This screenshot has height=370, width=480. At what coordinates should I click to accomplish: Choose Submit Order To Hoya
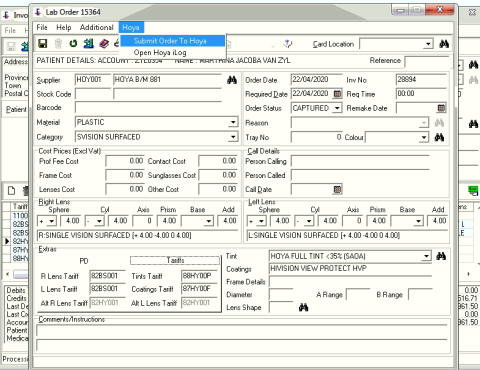click(x=172, y=41)
